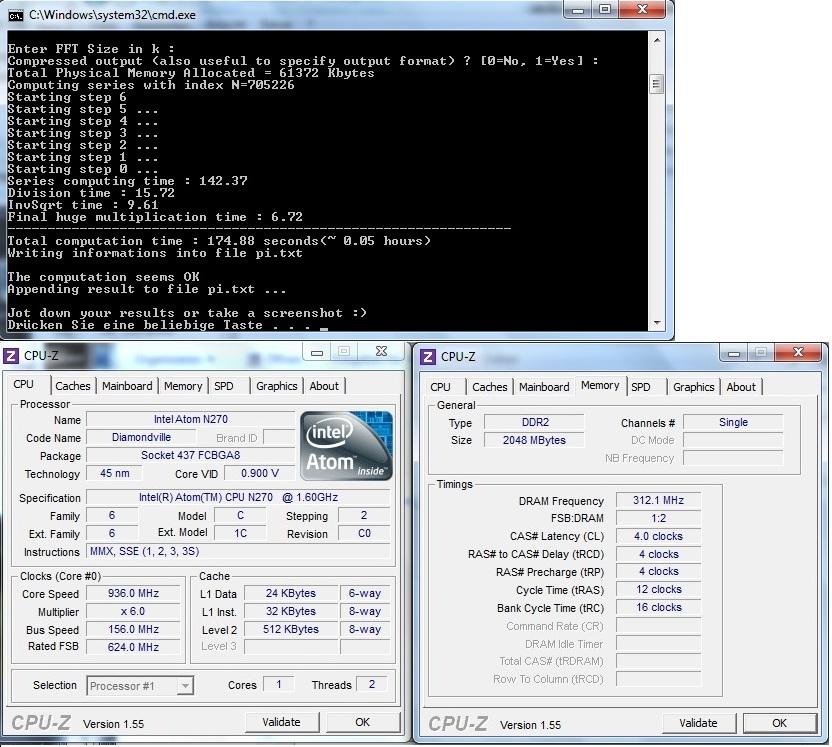Click the Cores value 1

tap(279, 684)
